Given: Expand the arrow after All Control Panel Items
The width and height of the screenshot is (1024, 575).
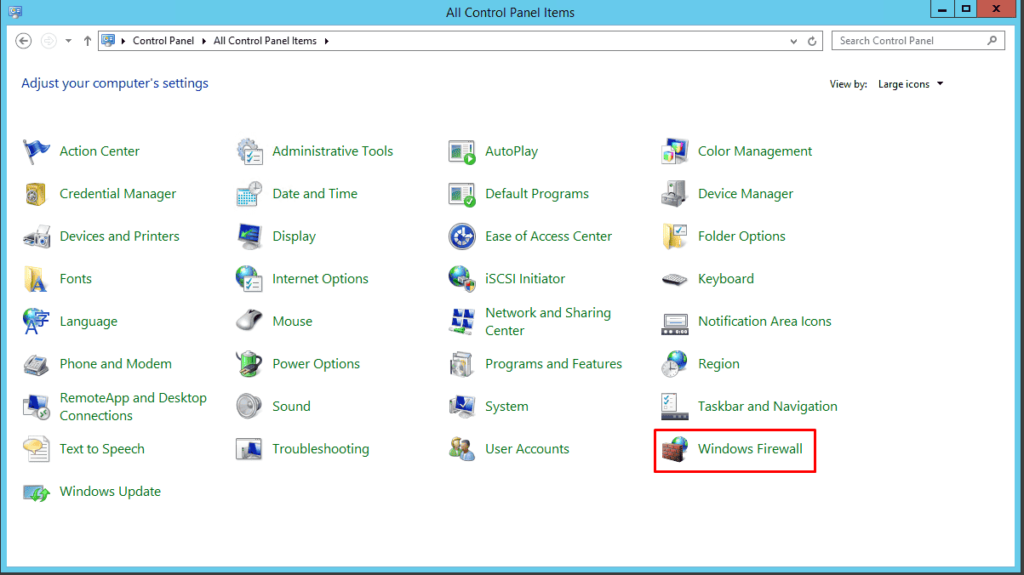Looking at the screenshot, I should (x=327, y=41).
